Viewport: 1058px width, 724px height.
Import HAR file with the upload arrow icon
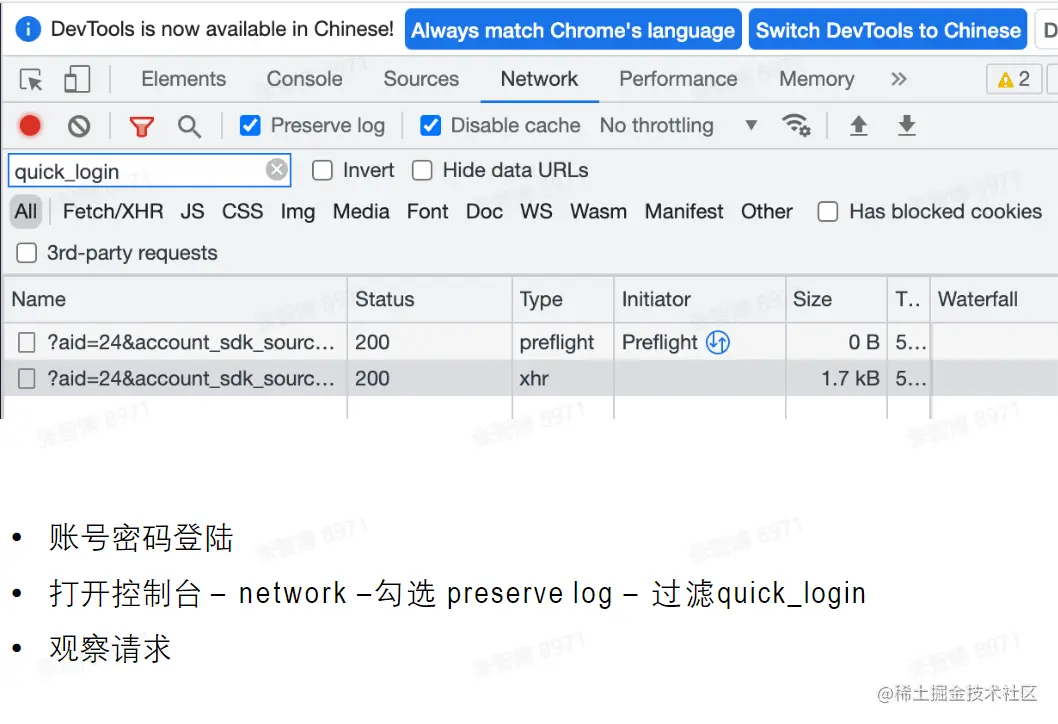[x=858, y=126]
